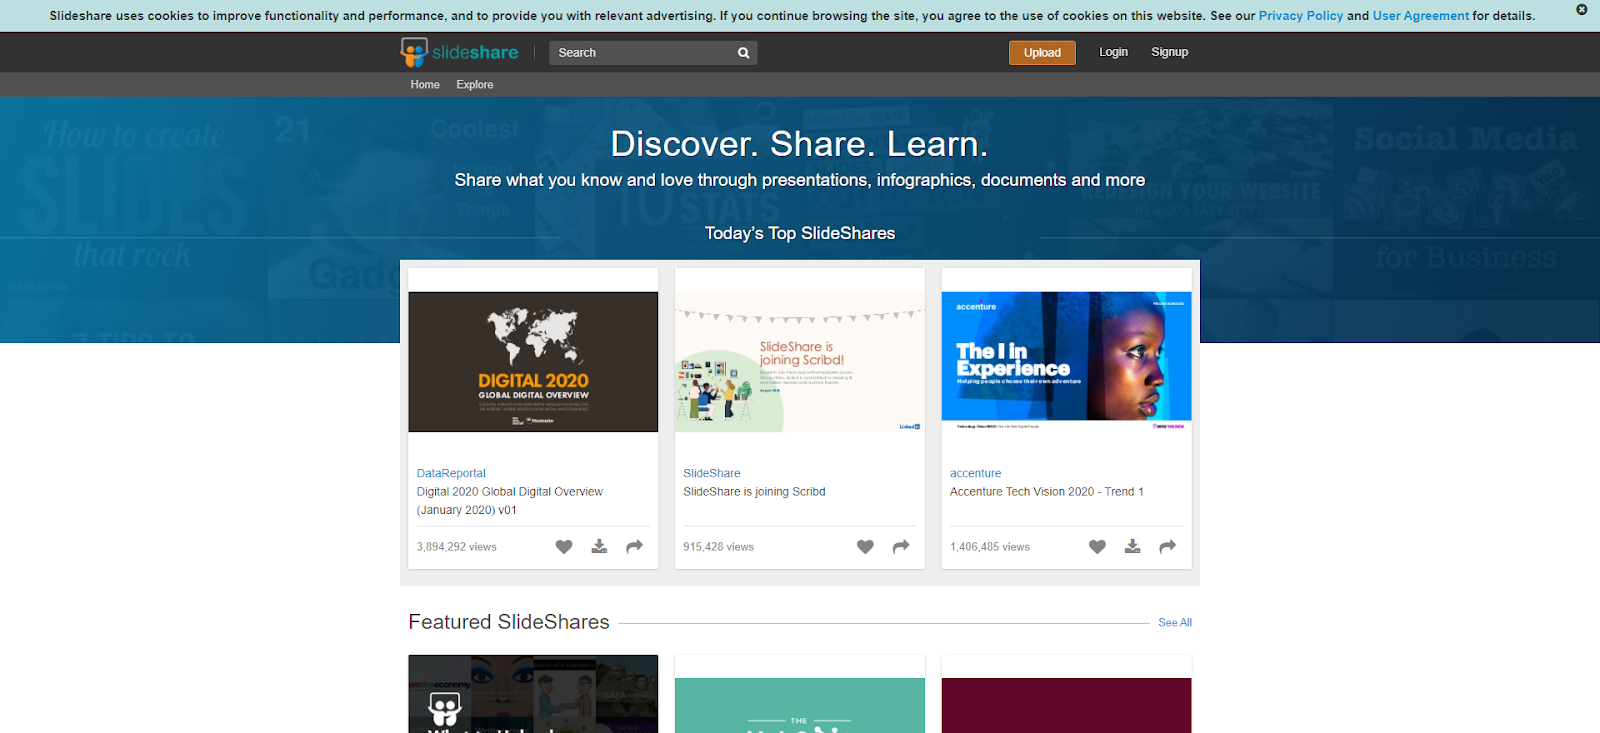Open the SlideShare is joining Scribd thumbnail
Viewport: 1600px width, 733px height.
(x=800, y=362)
